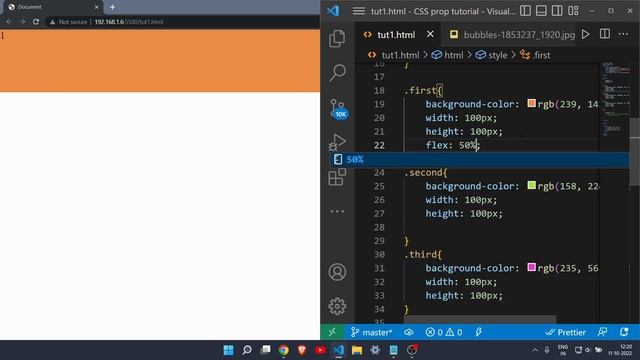Switch to bubbles-1853237_1920.jpg tab
The image size is (640, 360).
click(x=512, y=35)
